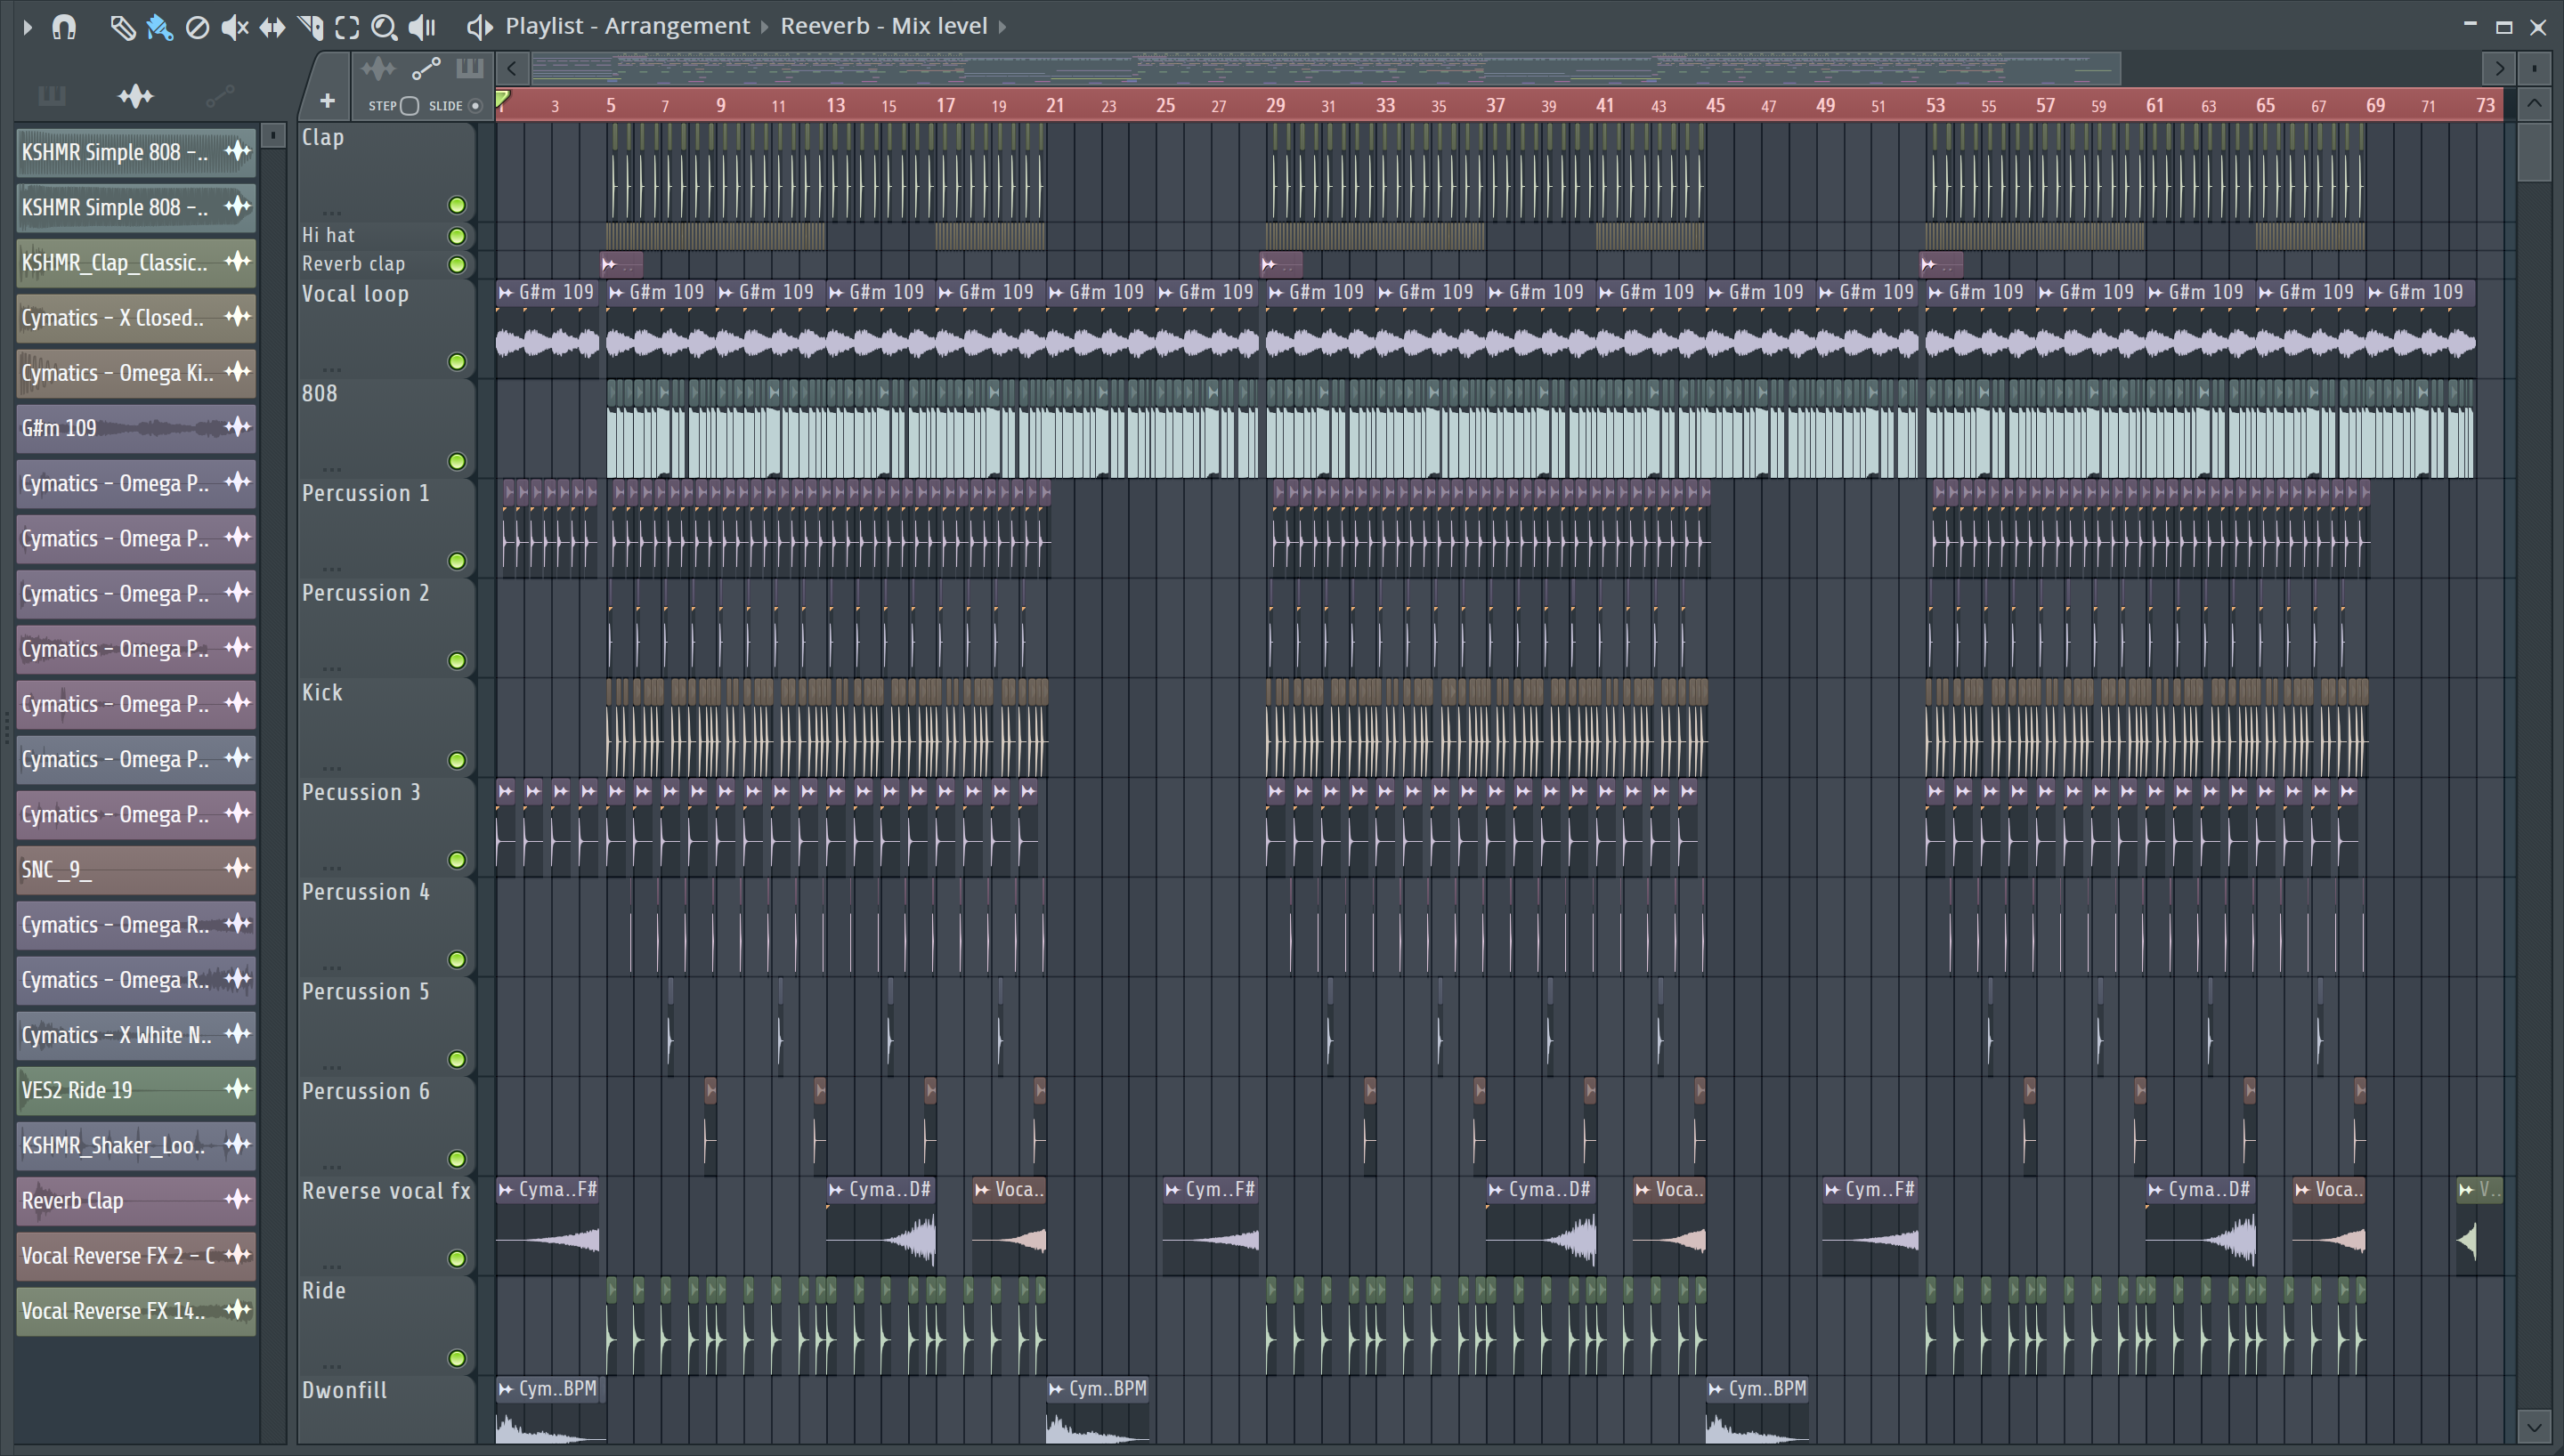
Task: Mute the Percussion 1 track
Action: click(x=457, y=561)
